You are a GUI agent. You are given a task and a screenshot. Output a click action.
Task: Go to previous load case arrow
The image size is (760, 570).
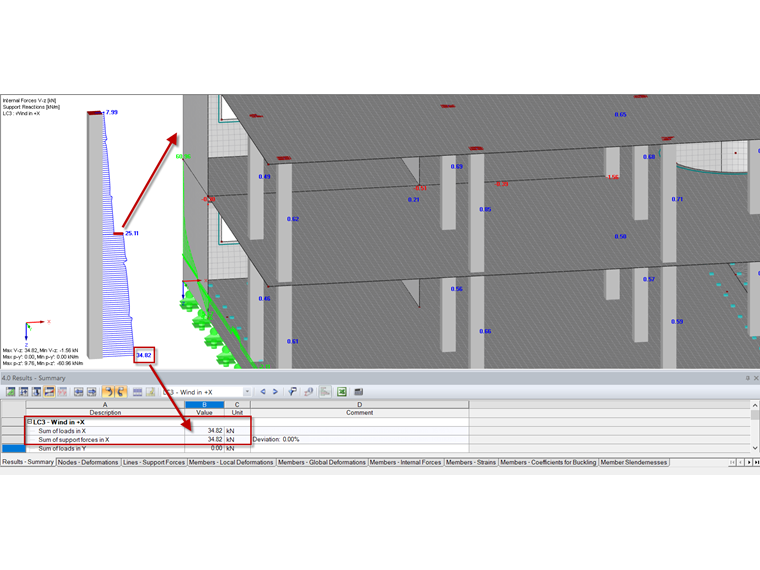[x=263, y=392]
